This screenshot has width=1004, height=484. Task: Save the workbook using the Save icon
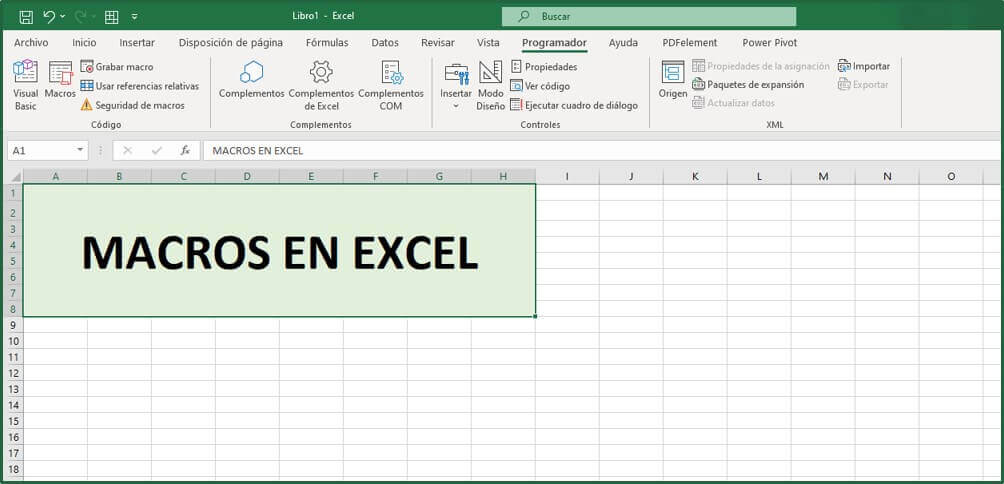click(x=26, y=17)
